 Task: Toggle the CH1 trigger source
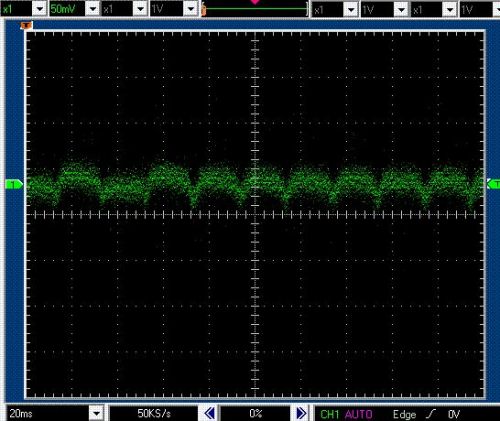click(329, 414)
